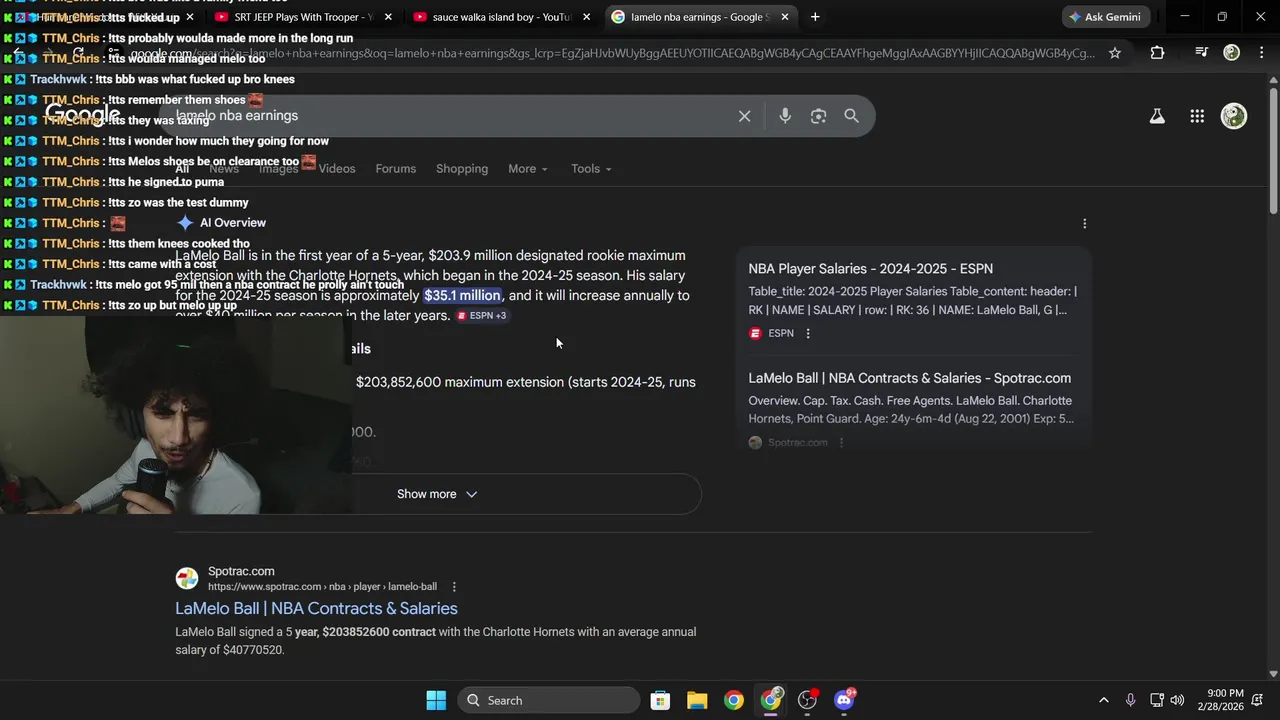
Task: Submit the search with the magnifier icon
Action: pos(851,116)
